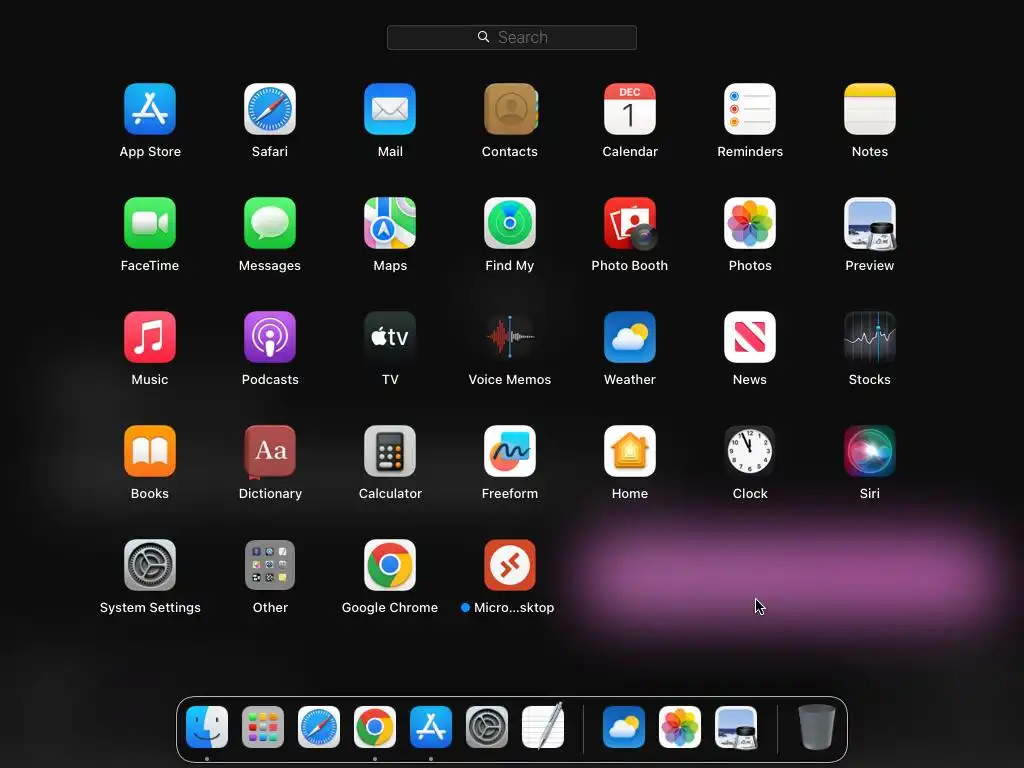
Task: Launch Photo Booth
Action: point(630,223)
